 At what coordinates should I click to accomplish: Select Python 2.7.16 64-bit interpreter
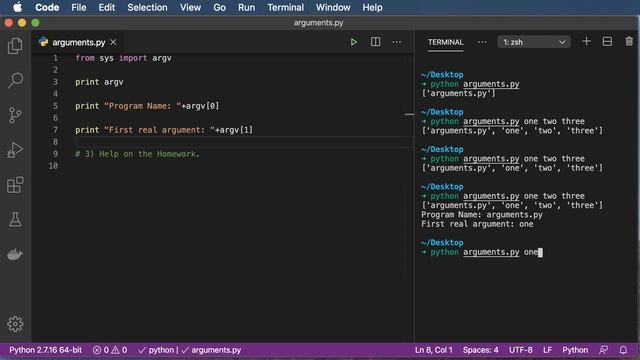45,350
